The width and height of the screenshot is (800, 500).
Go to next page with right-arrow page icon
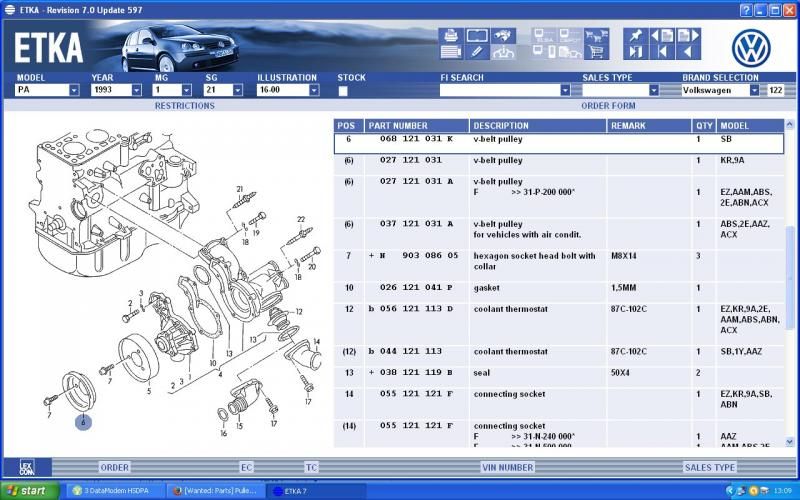click(x=688, y=36)
